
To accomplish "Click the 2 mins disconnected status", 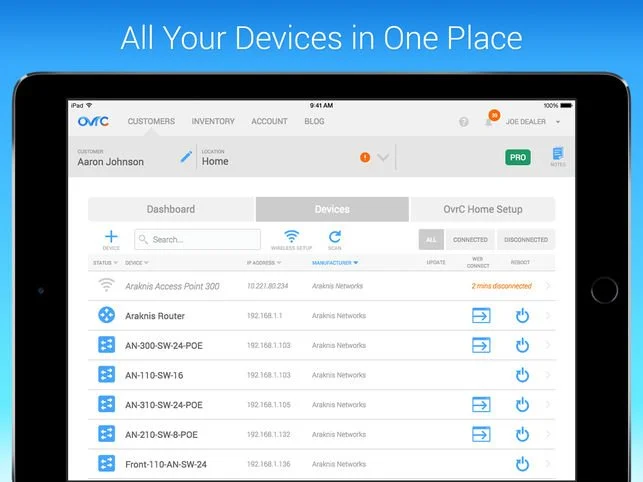I will (x=502, y=286).
